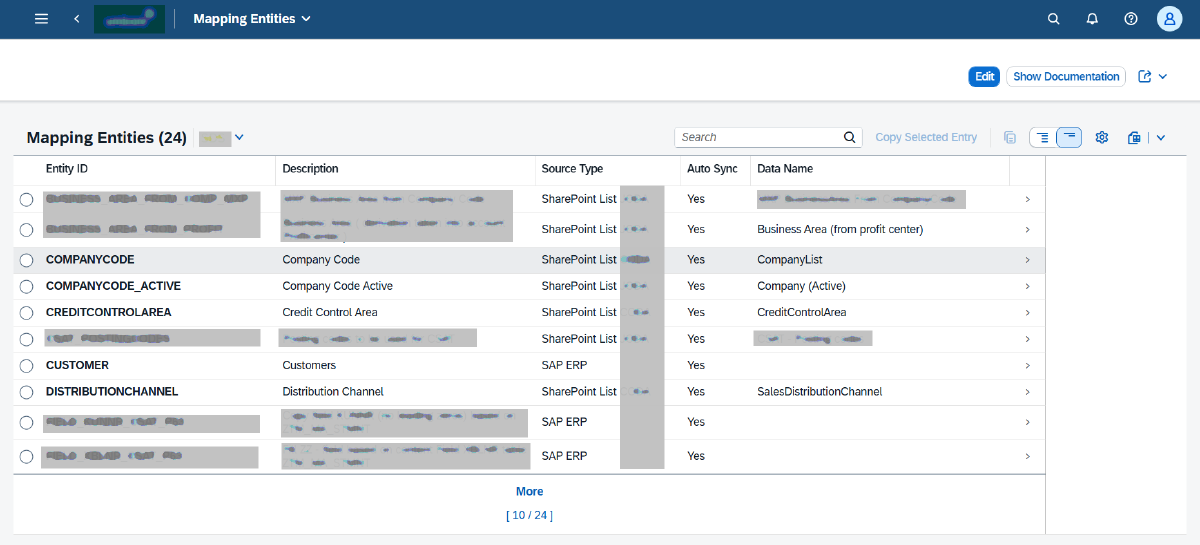Screen dimensions: 1200x545
Task: Expand the Mapping Entities title dropdown
Action: (x=306, y=19)
